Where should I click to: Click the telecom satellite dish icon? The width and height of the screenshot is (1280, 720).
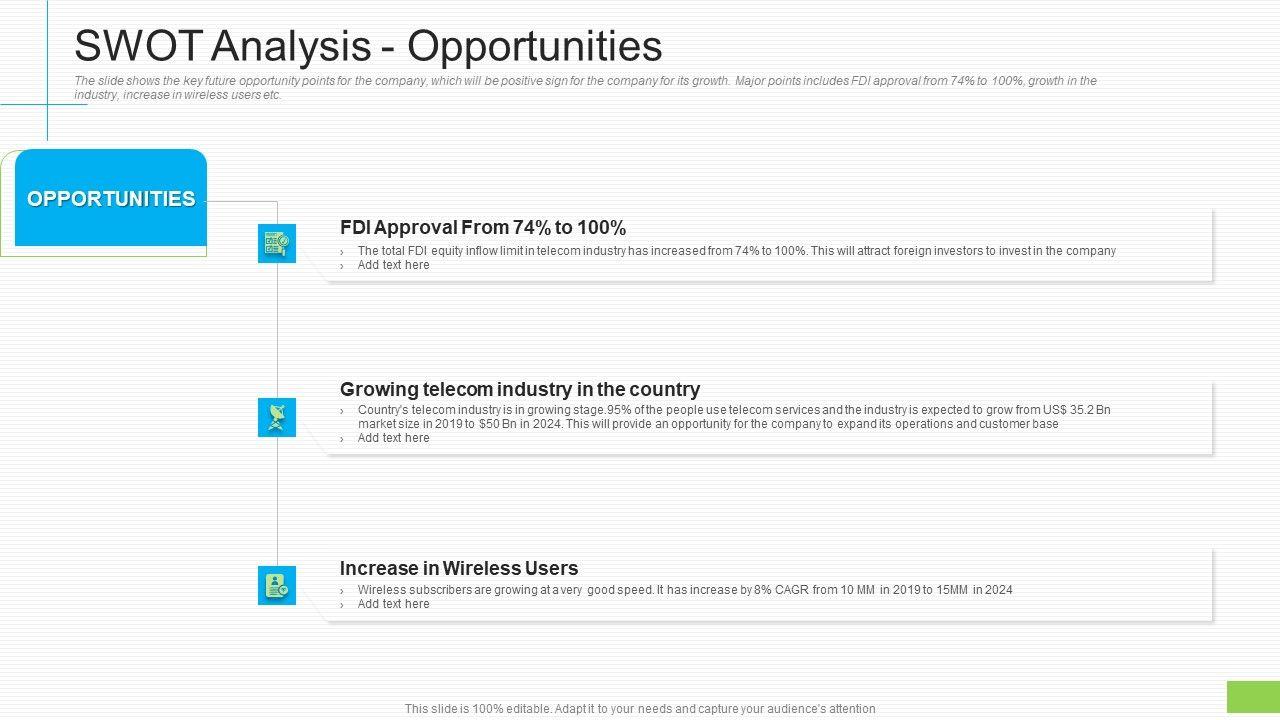click(277, 417)
